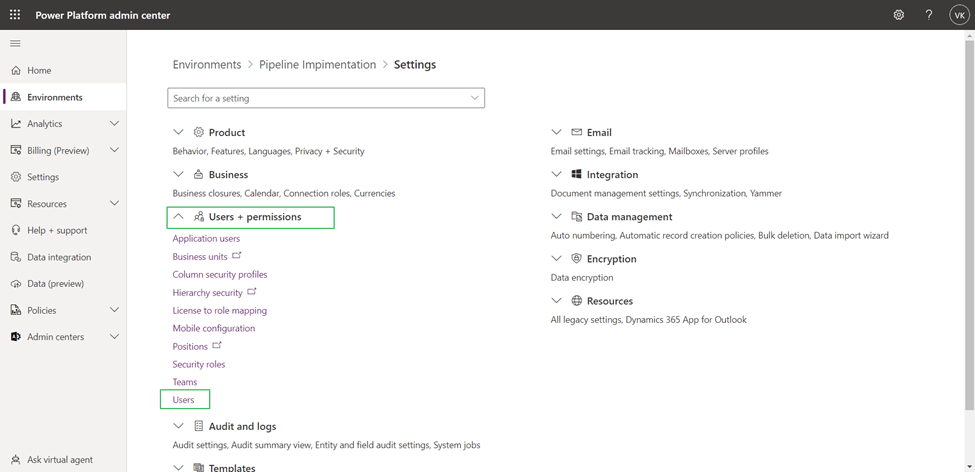Select Help + support in sidebar
The image size is (975, 472).
click(57, 230)
